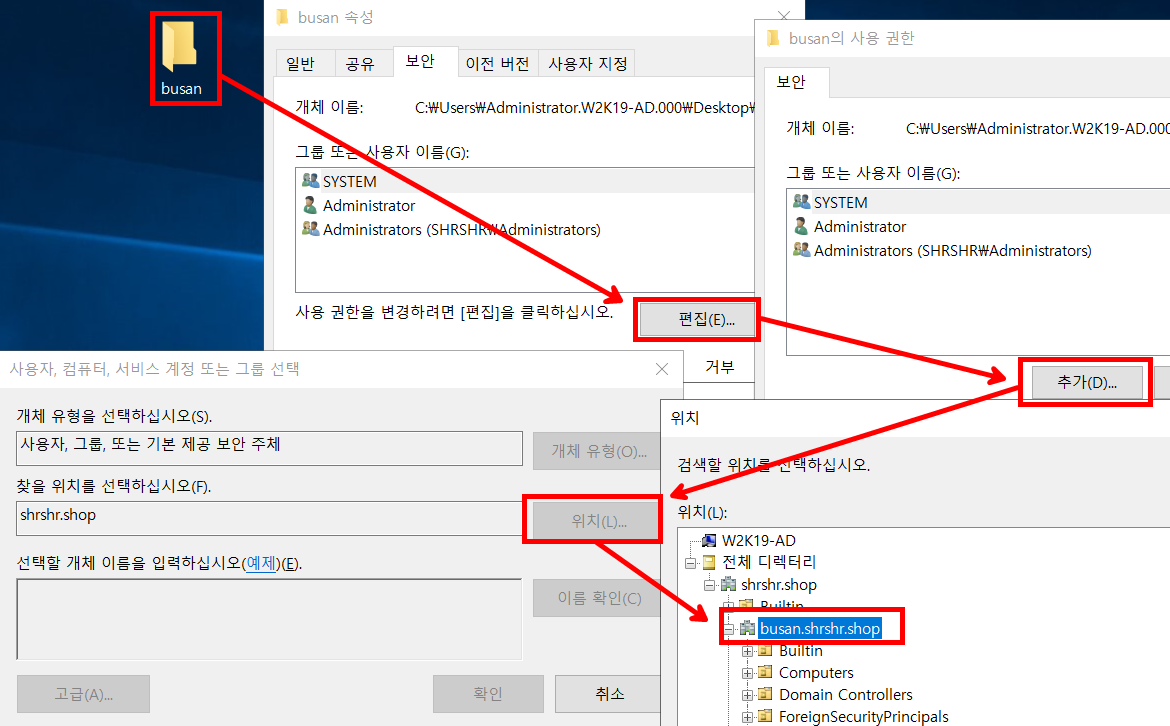Viewport: 1170px width, 726px height.
Task: Select Administrators (SHRSHR₩Administrators) in busan 속성
Action: (x=461, y=229)
